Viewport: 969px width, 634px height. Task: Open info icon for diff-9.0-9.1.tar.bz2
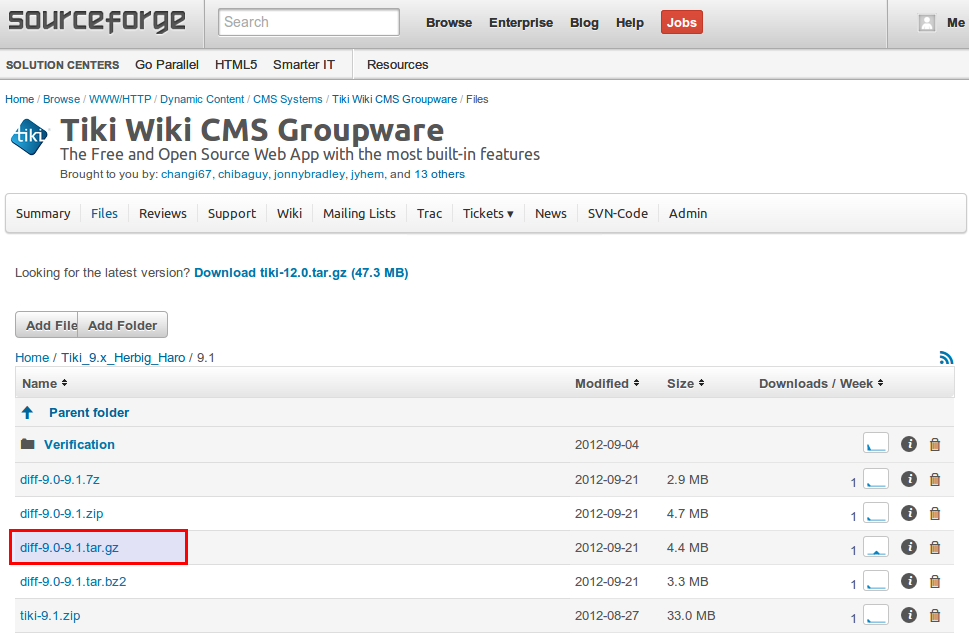[909, 581]
